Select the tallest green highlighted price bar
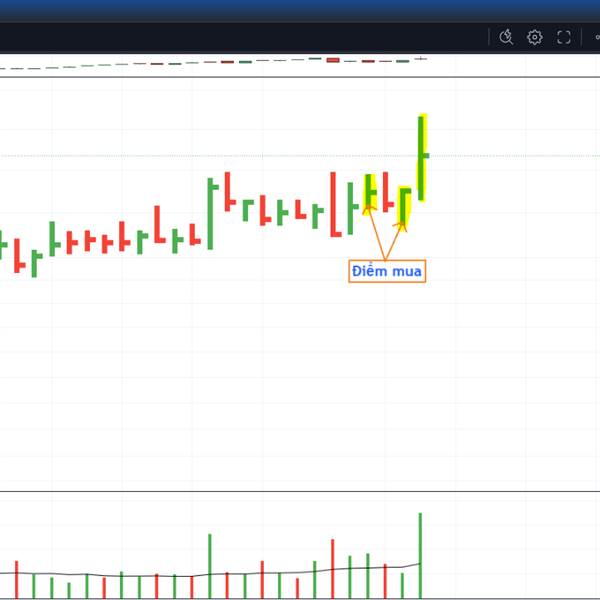The width and height of the screenshot is (600, 600). (x=422, y=158)
